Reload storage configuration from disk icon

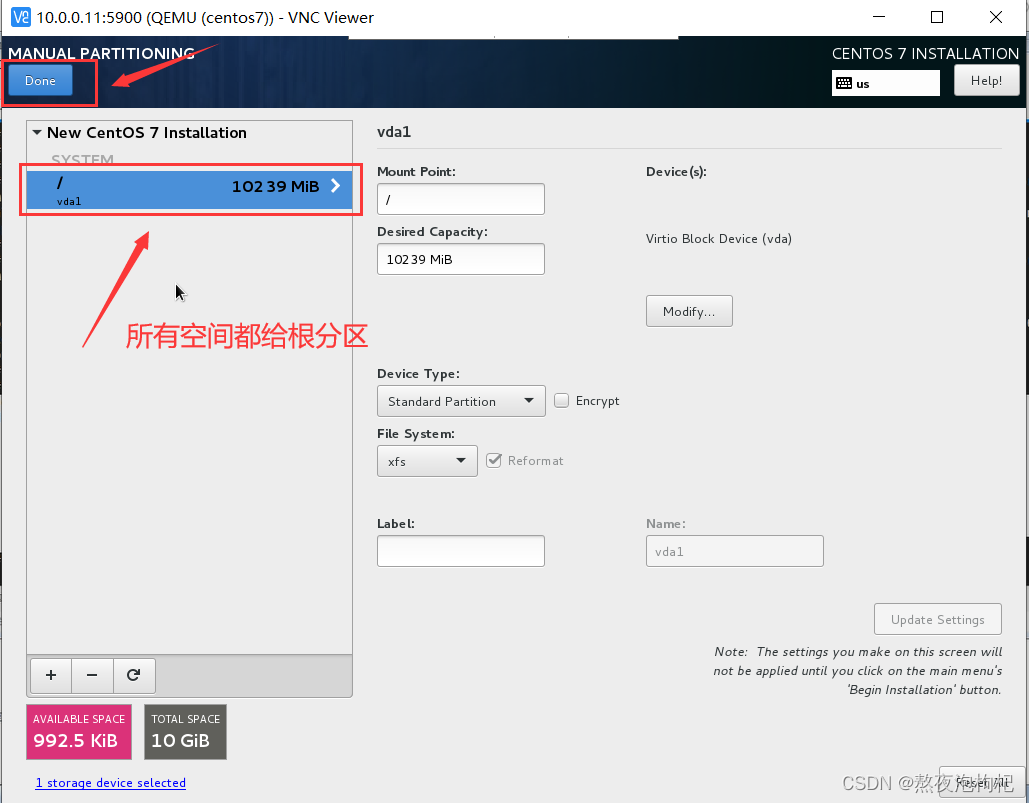tap(134, 675)
